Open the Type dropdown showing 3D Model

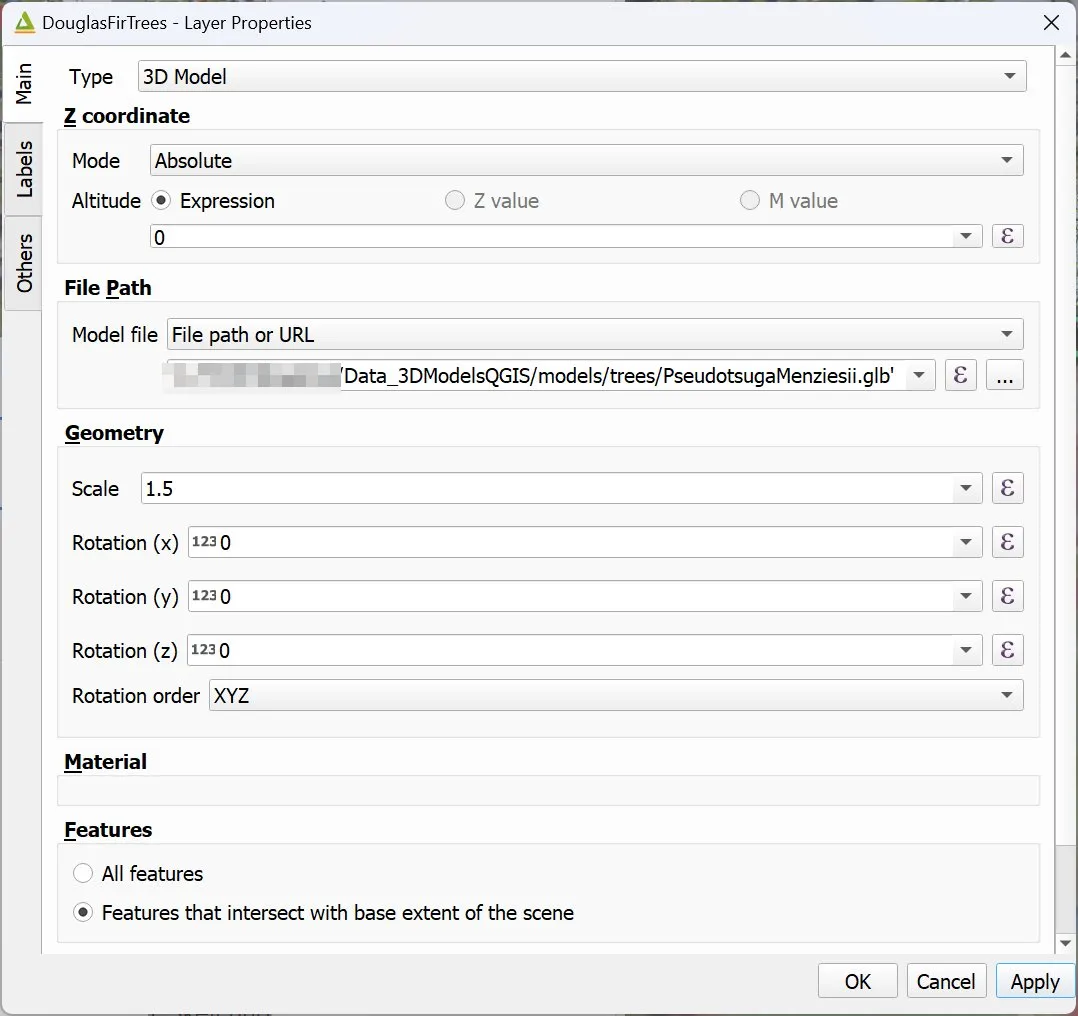[582, 76]
